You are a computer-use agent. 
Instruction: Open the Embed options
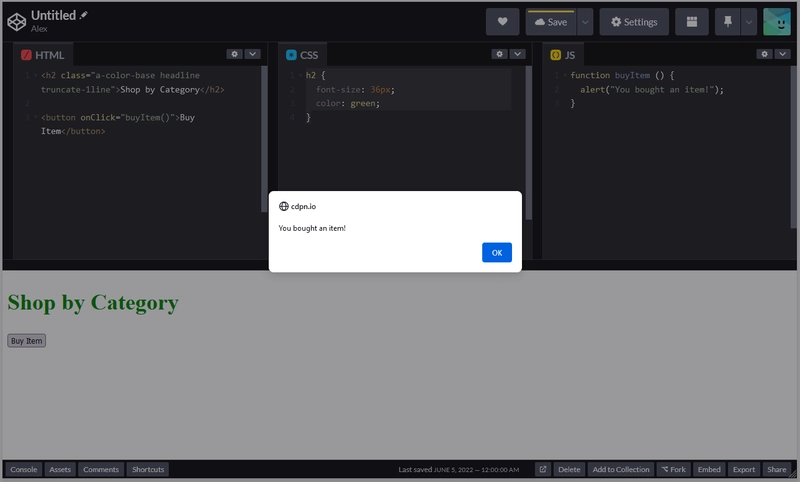tap(709, 469)
